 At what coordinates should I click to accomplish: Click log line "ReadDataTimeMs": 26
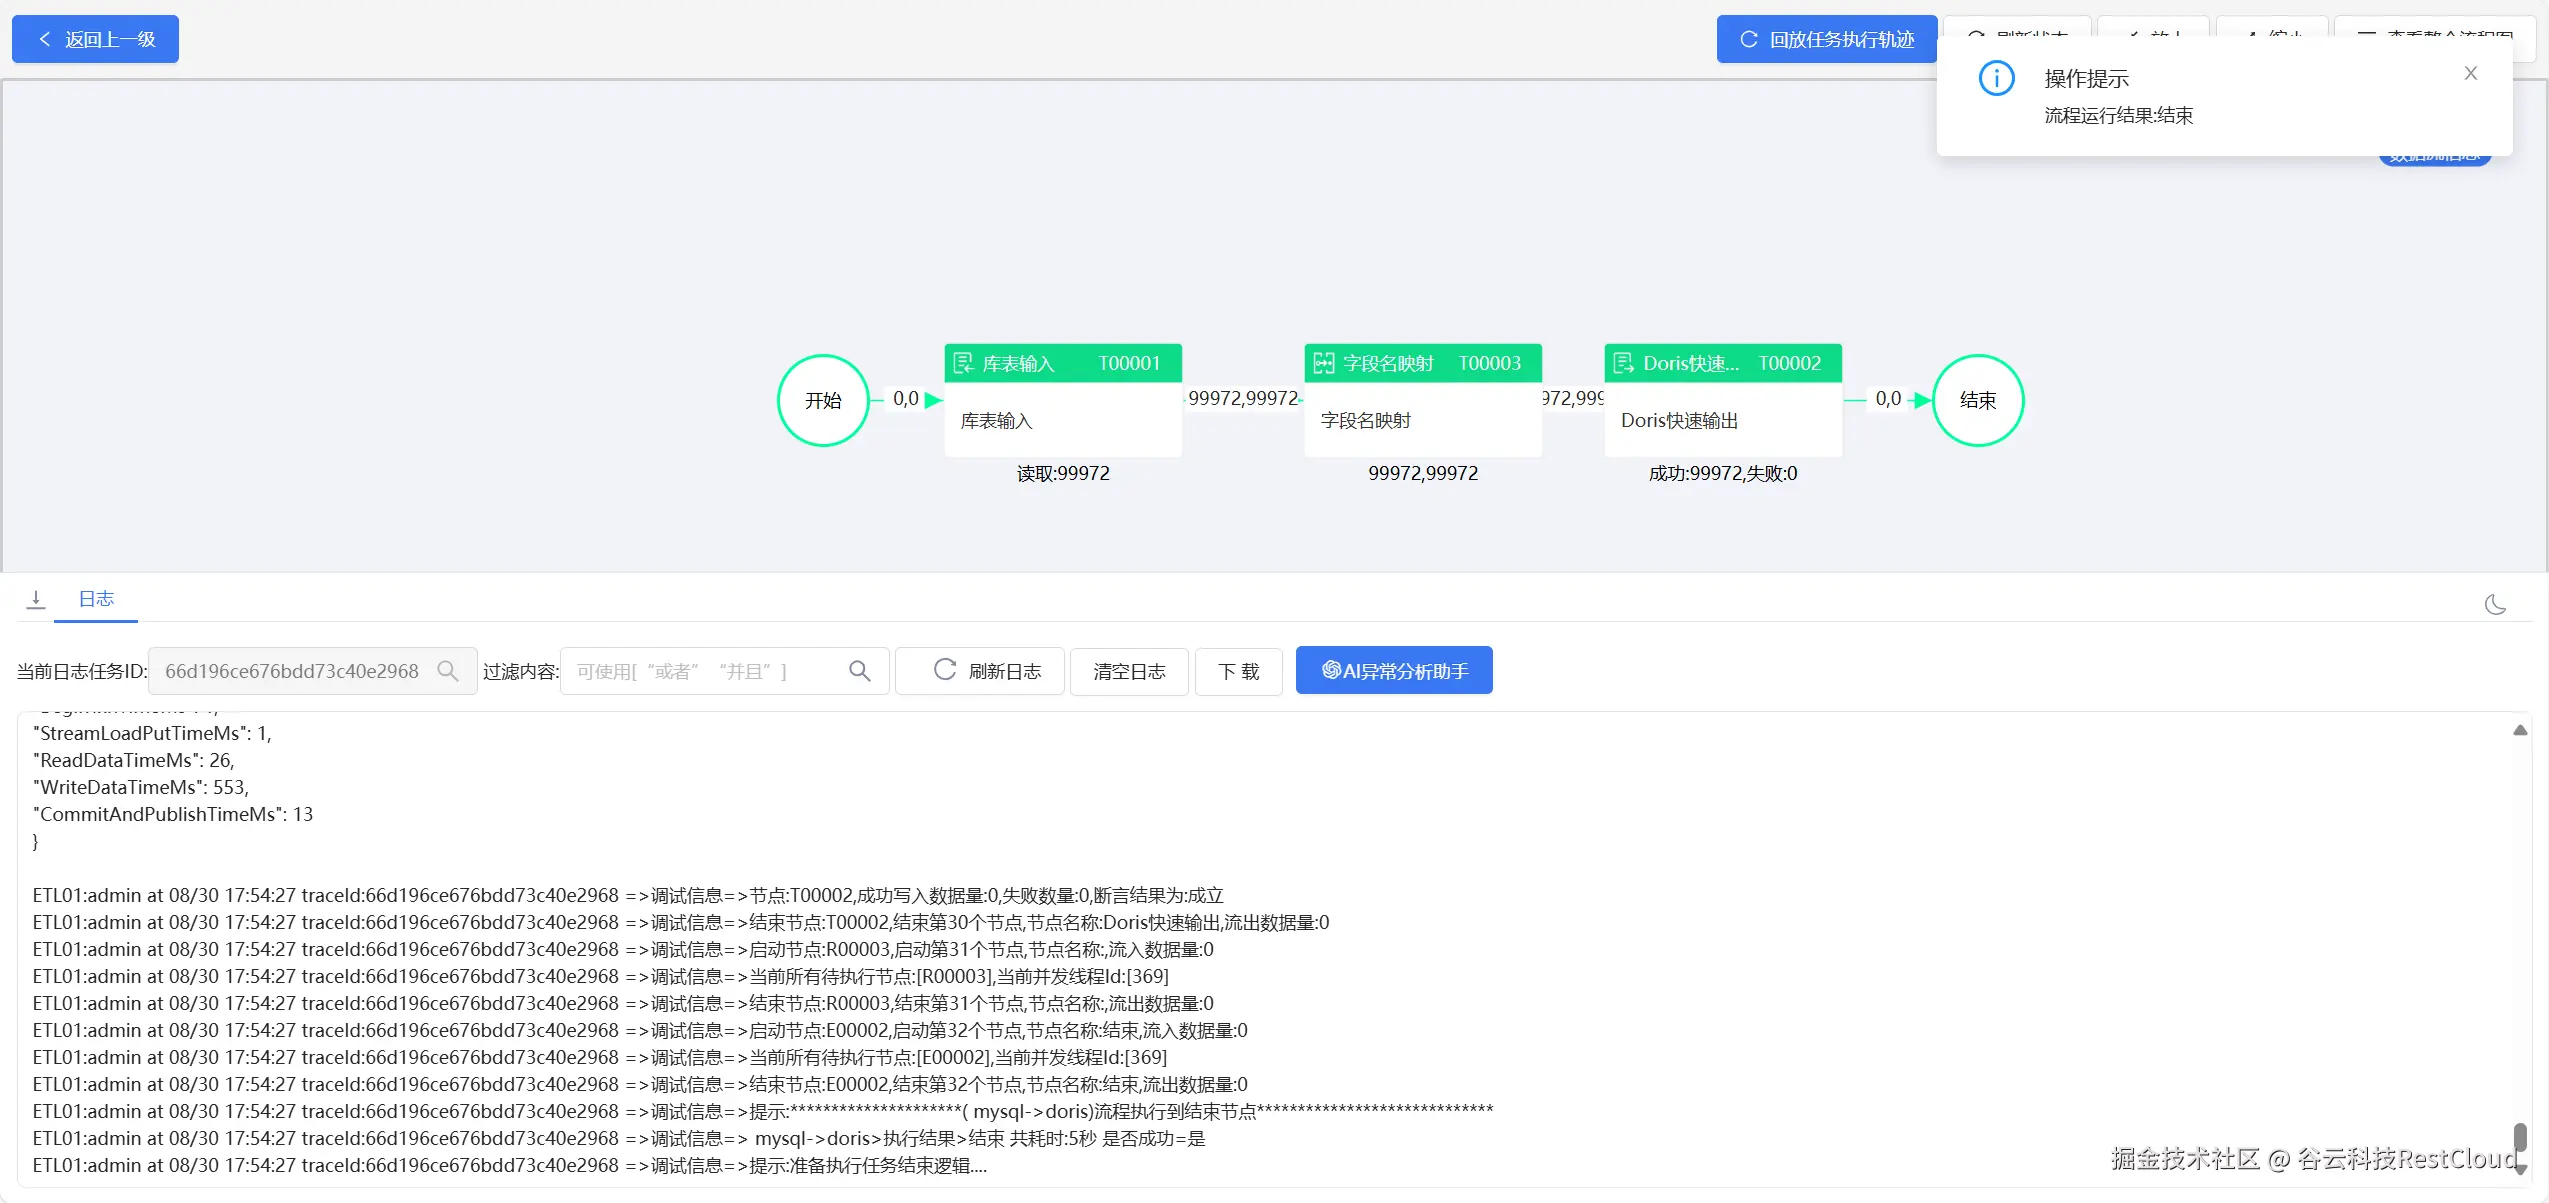pyautogui.click(x=134, y=760)
